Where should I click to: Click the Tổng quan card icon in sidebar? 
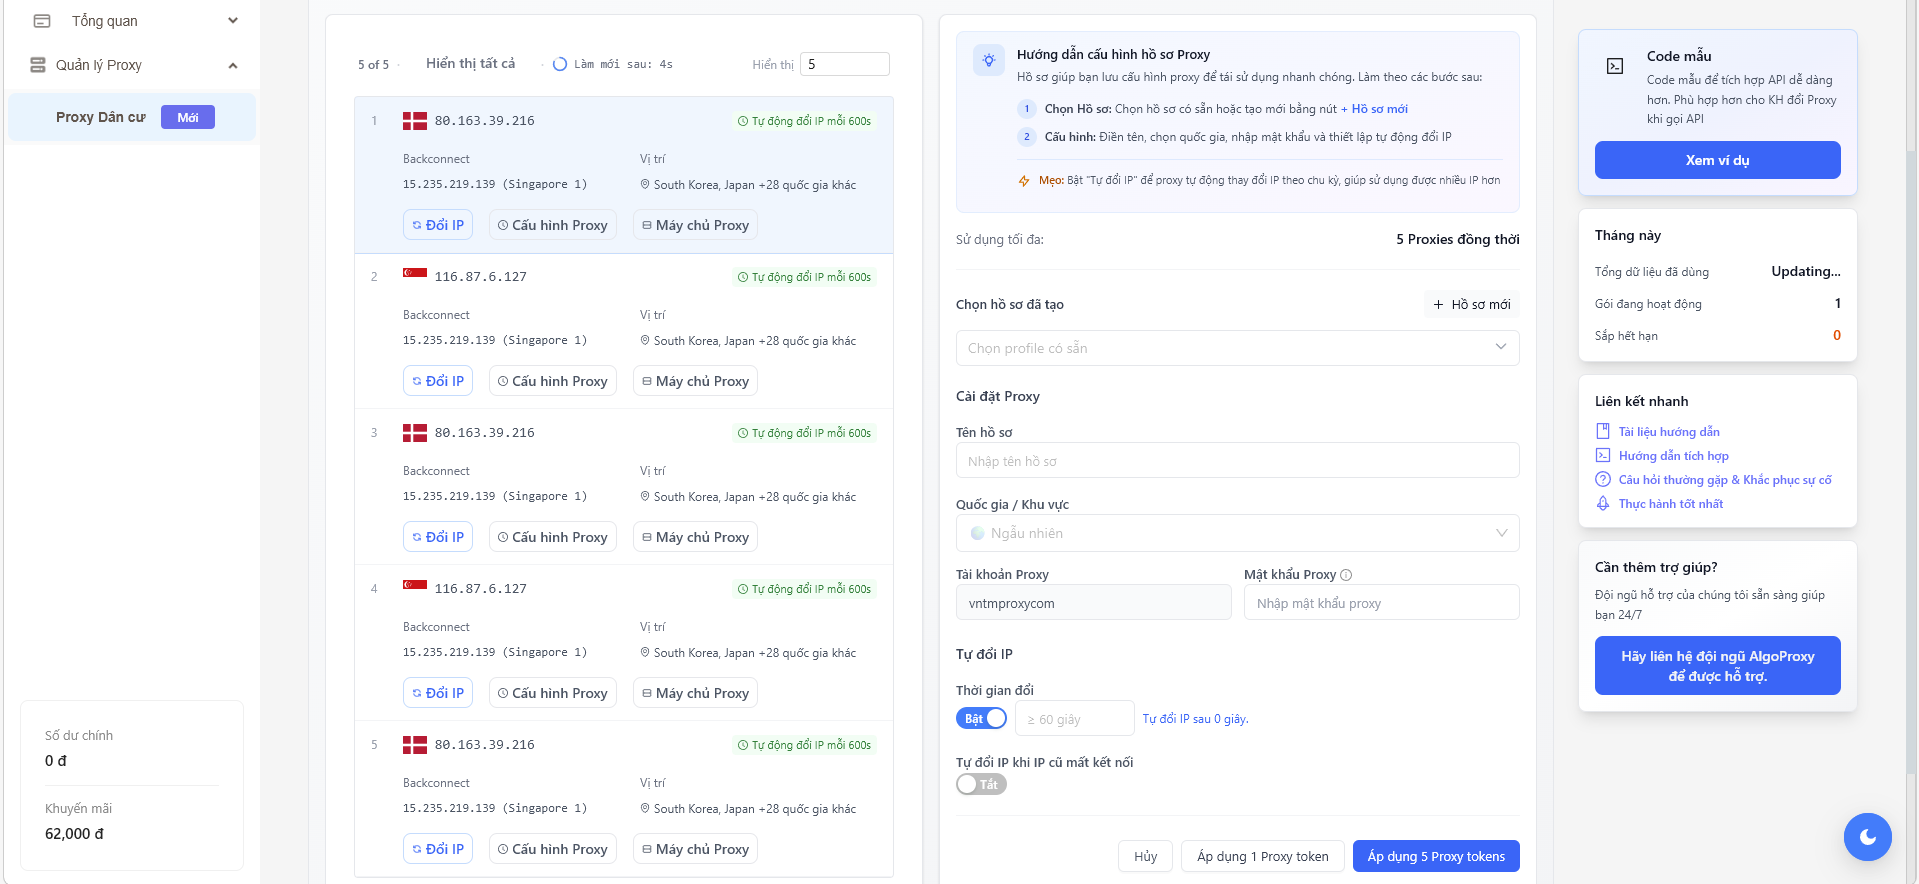point(41,21)
